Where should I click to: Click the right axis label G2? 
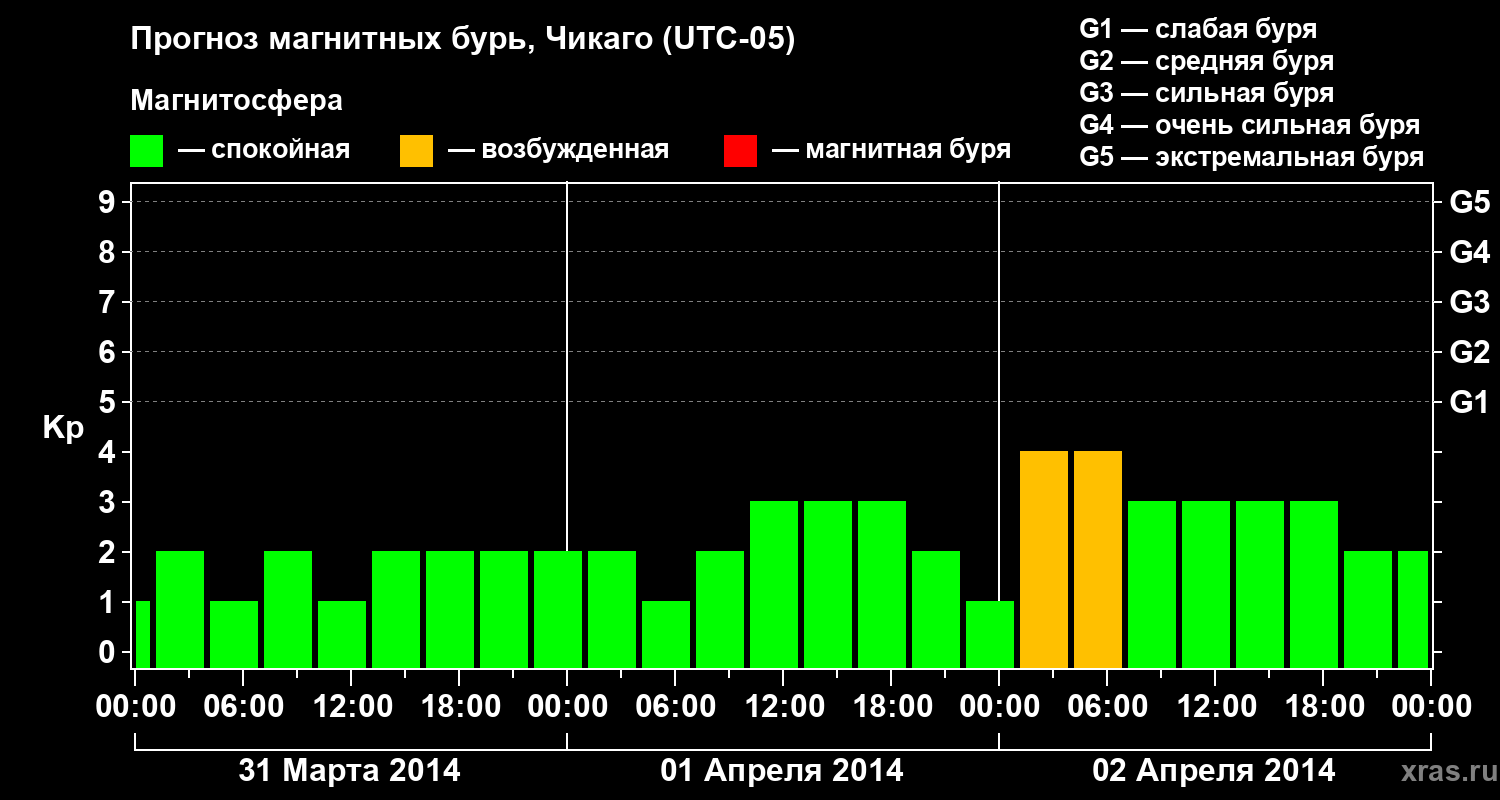(1469, 352)
